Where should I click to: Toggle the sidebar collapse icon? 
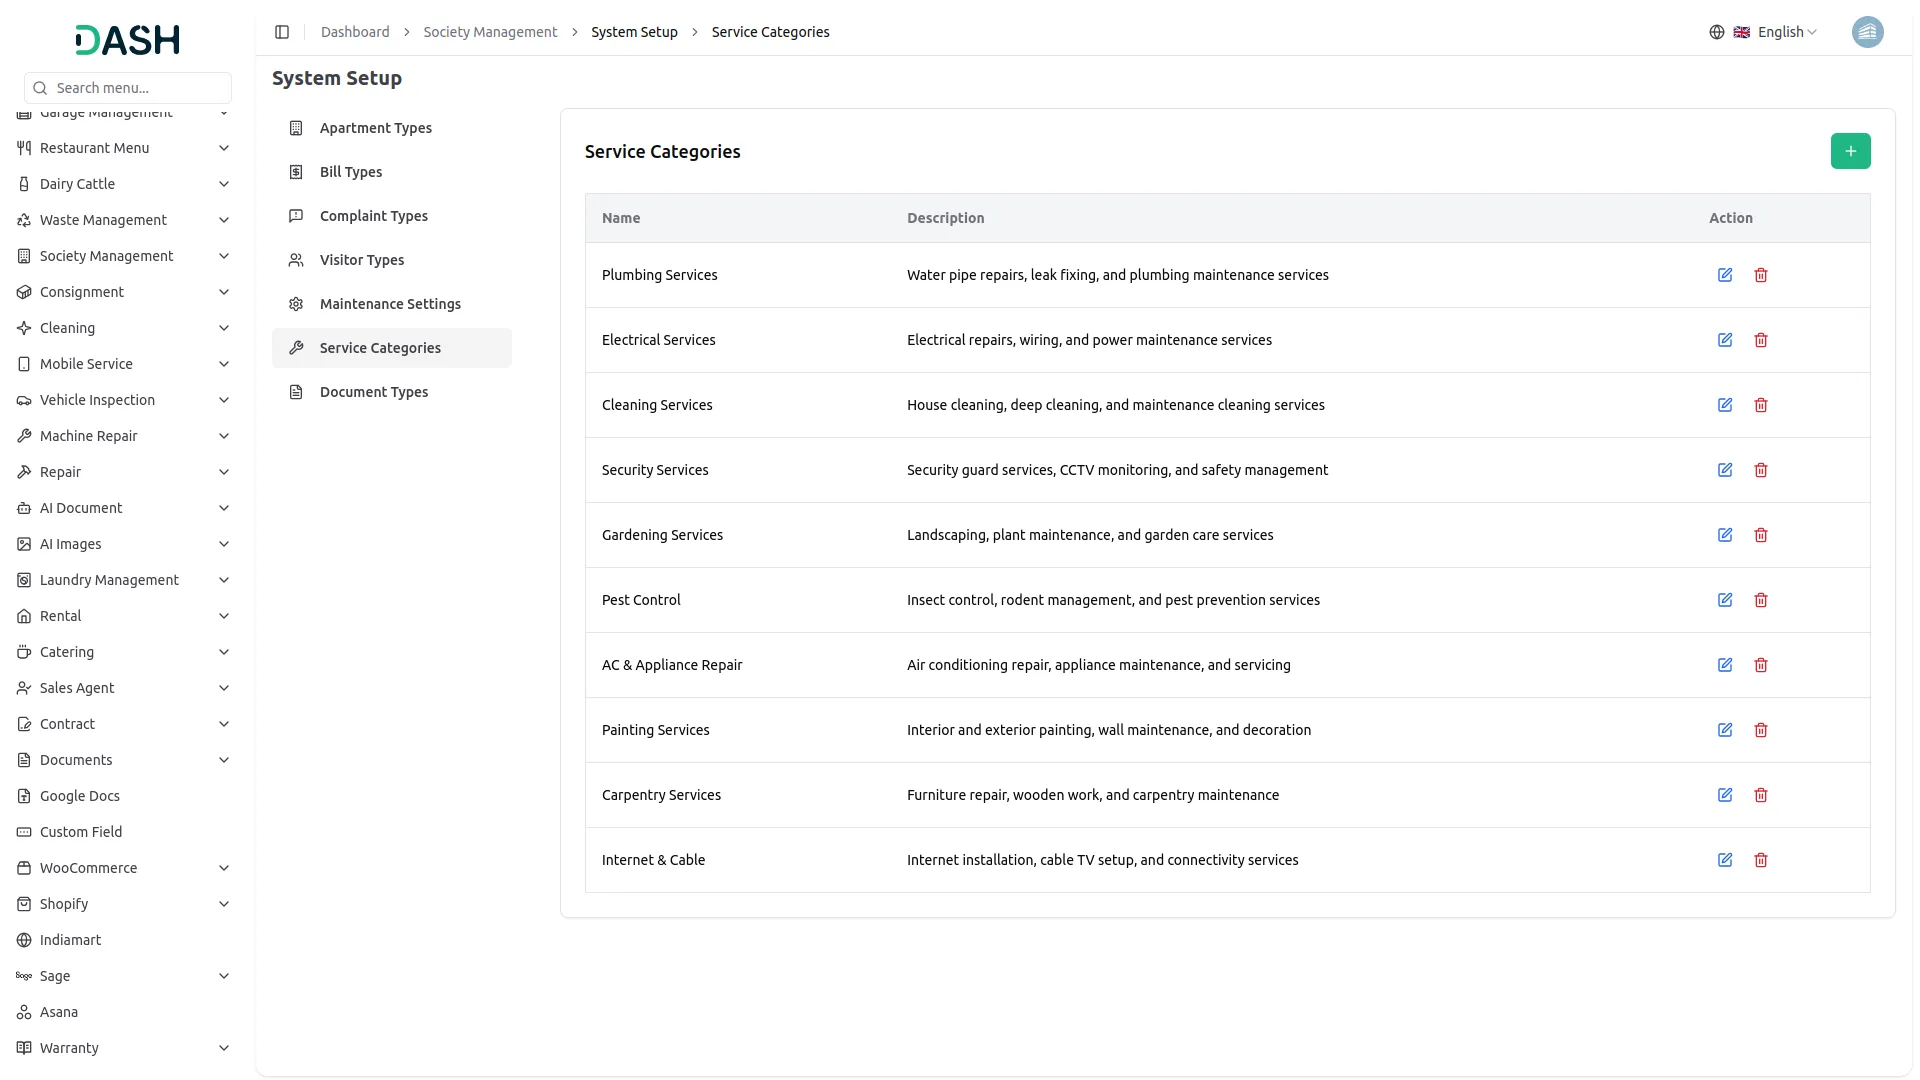[282, 32]
